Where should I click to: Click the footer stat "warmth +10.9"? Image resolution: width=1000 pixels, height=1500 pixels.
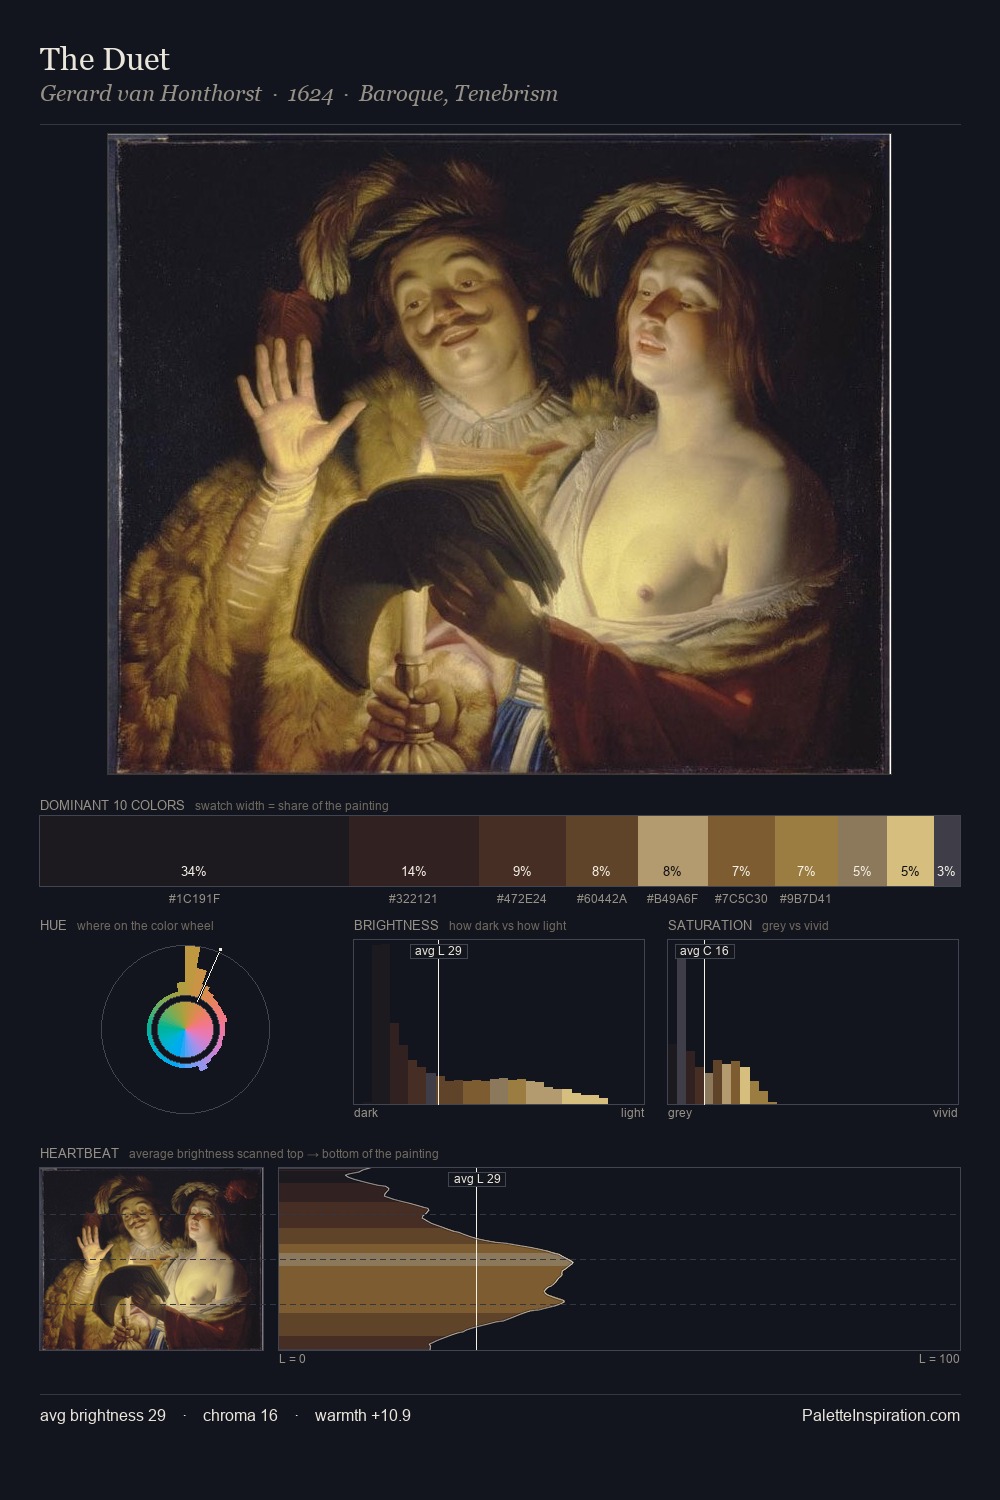coord(363,1415)
